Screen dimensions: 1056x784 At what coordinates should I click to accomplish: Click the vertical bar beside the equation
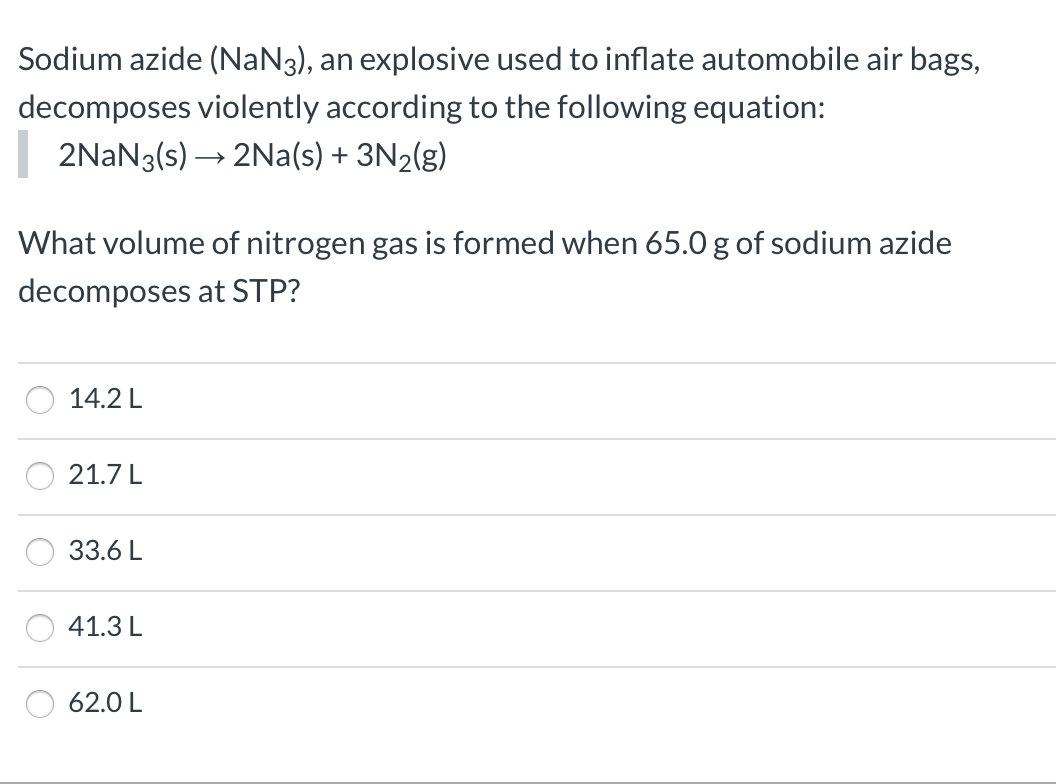(x=20, y=156)
